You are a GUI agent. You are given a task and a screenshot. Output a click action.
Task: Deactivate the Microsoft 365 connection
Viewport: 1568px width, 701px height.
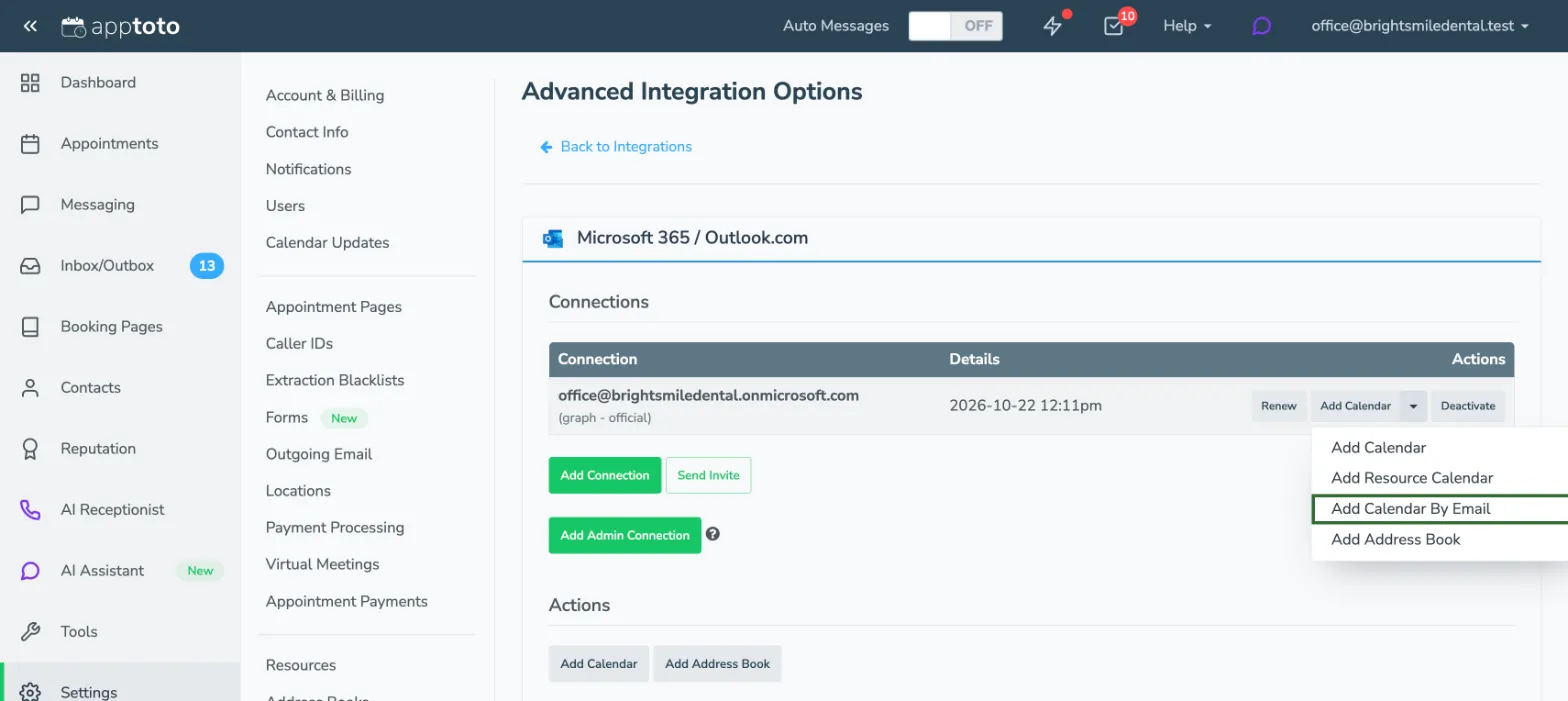pyautogui.click(x=1468, y=406)
